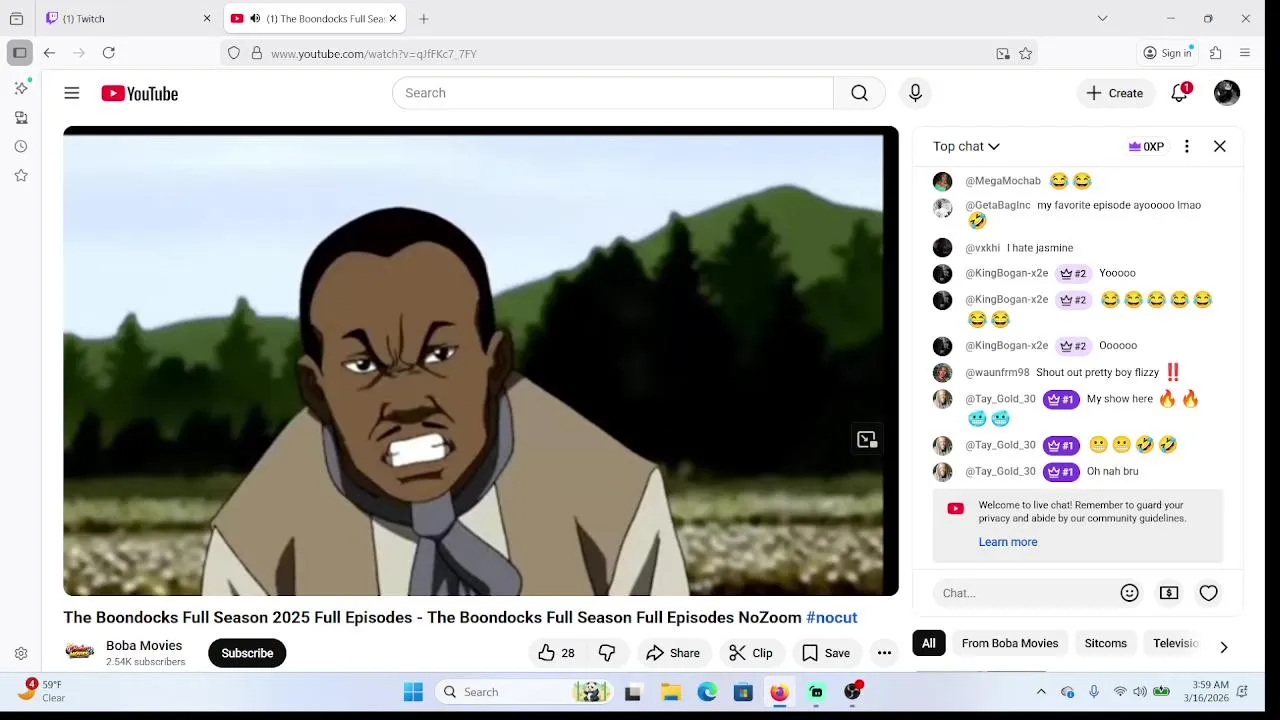Viewport: 1280px width, 720px height.
Task: Open the YouTube guide hamburger menu
Action: coord(72,93)
